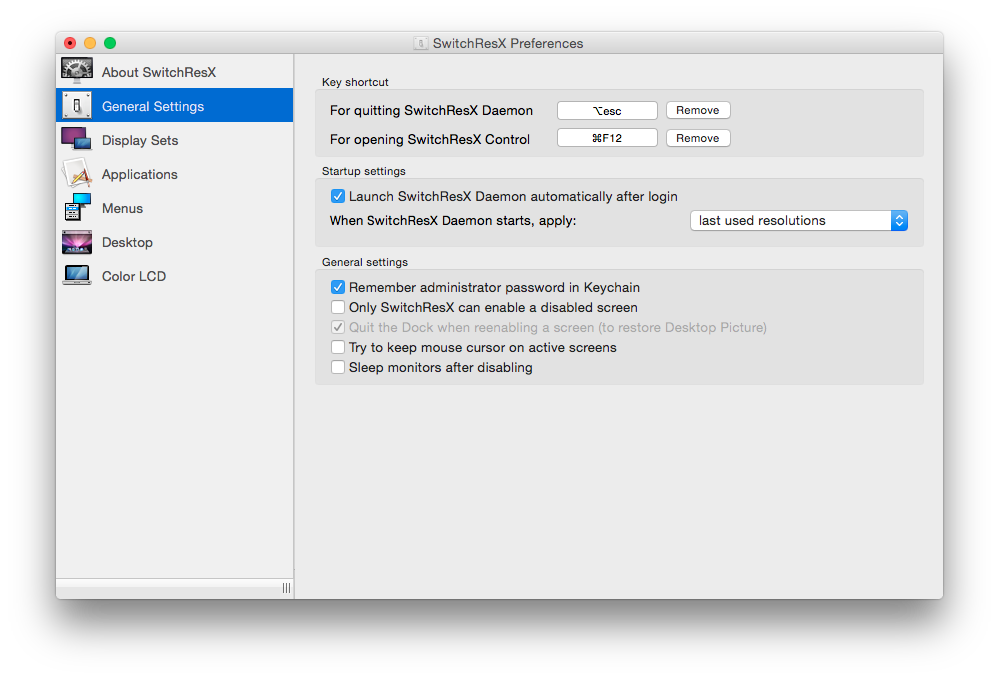Click the Desktop sidebar icon
999x679 pixels.
(77, 242)
